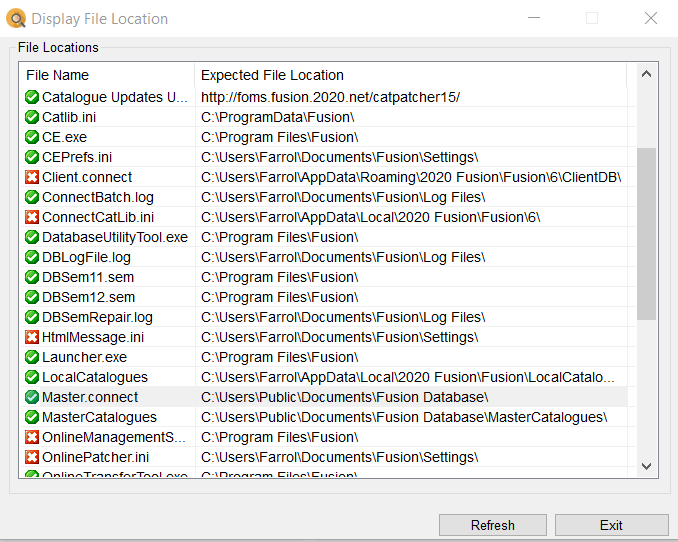Click the Settings path for CEPrefs.ini
678x542 pixels.
tap(340, 157)
